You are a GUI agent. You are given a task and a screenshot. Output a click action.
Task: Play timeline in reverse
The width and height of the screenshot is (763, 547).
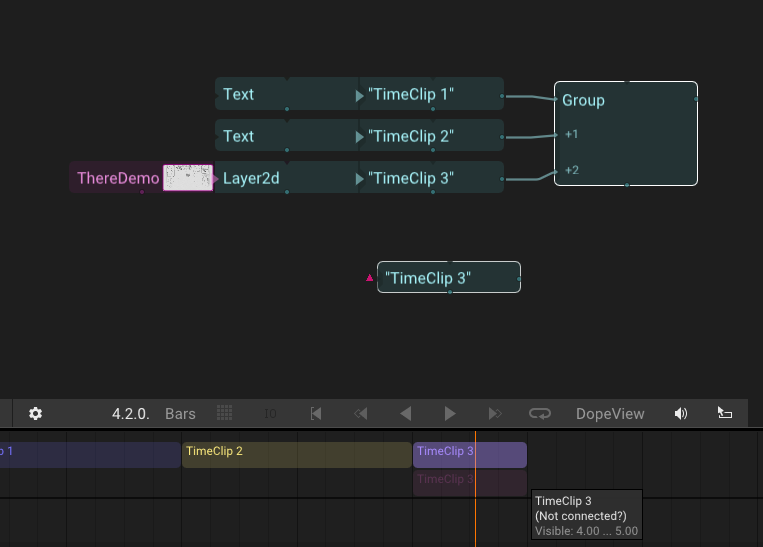click(406, 413)
